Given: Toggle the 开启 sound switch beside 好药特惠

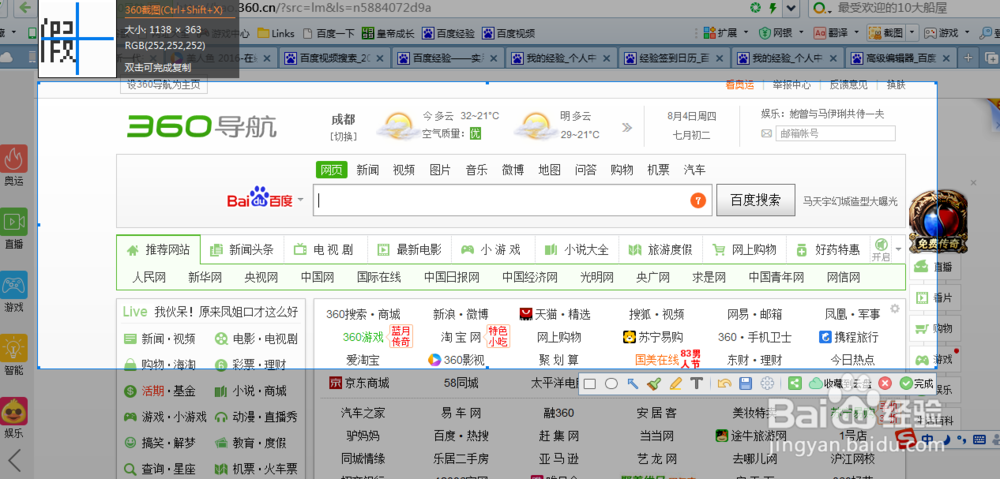Looking at the screenshot, I should click(881, 249).
